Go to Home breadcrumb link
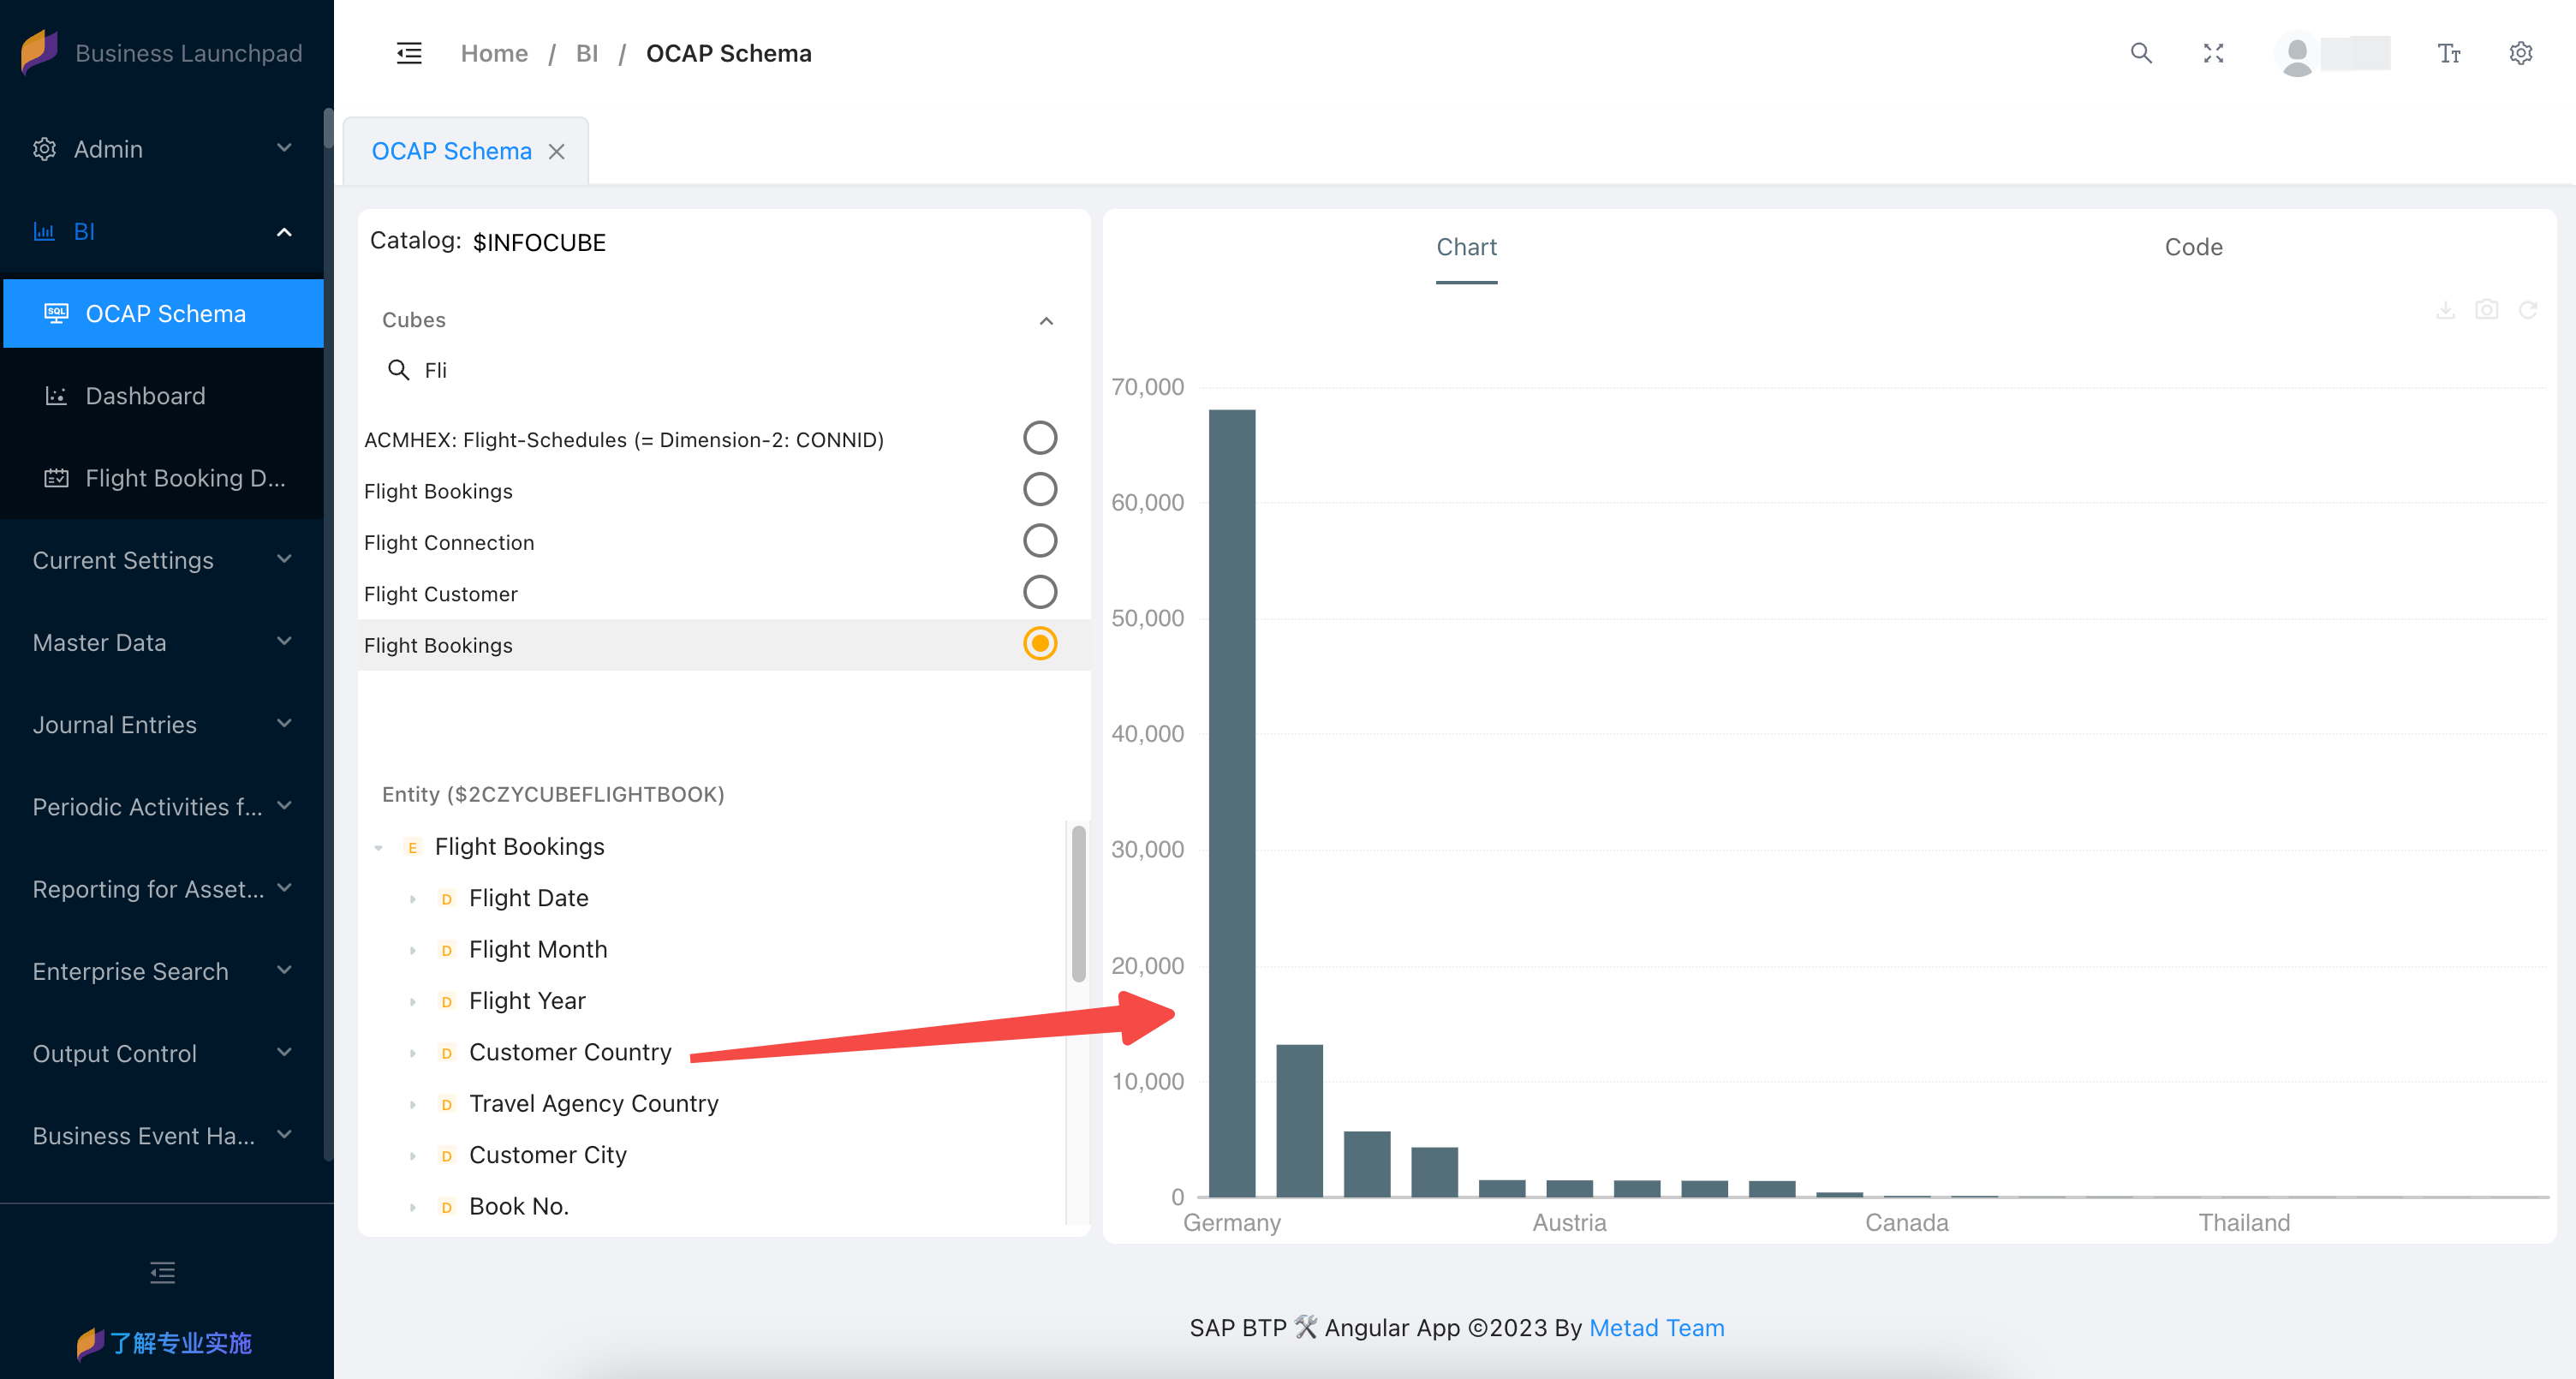Image resolution: width=2576 pixels, height=1379 pixels. pyautogui.click(x=494, y=53)
